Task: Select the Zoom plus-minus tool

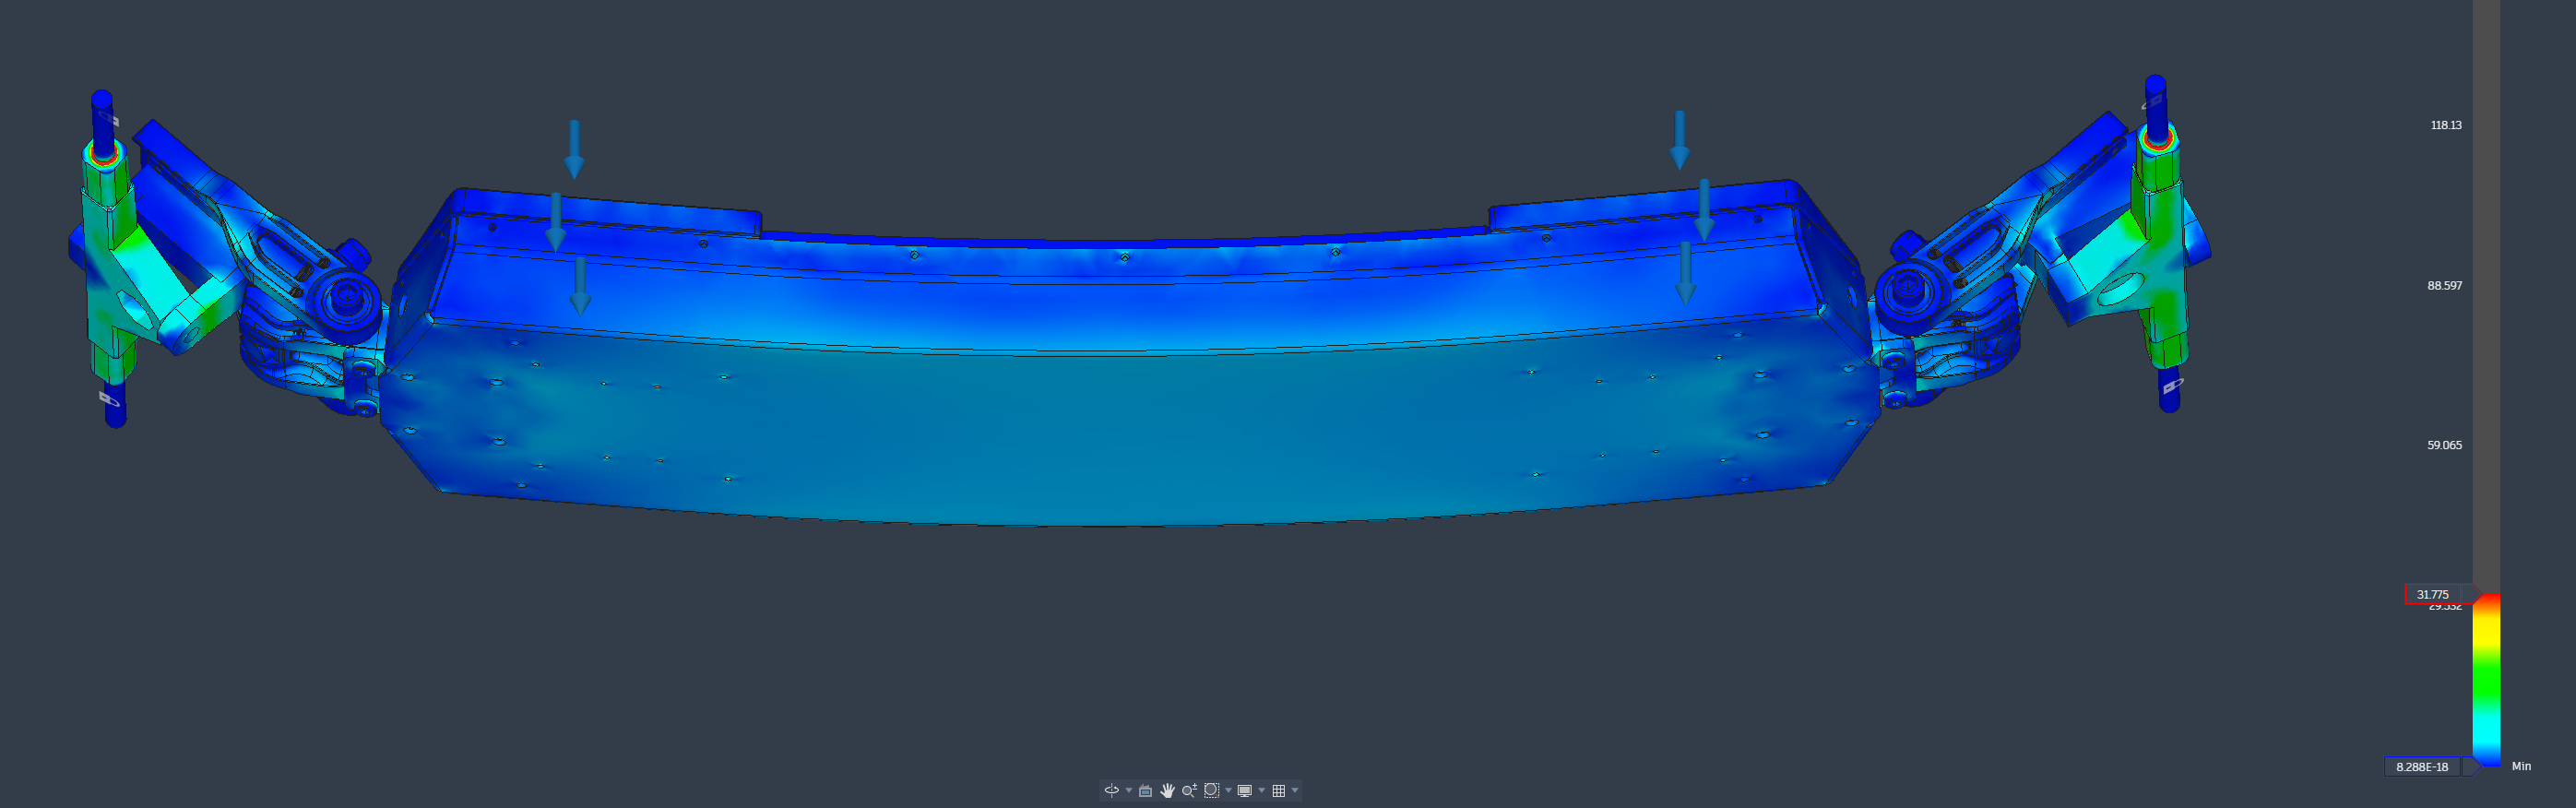Action: (x=1189, y=790)
